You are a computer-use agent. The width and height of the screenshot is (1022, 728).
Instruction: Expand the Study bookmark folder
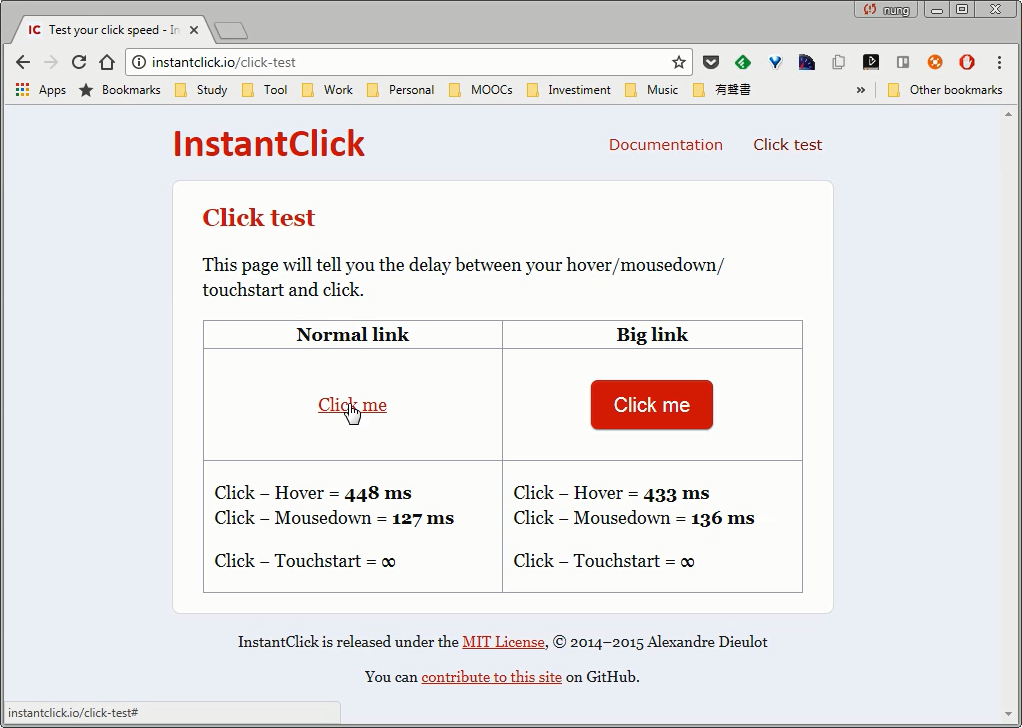tap(201, 90)
